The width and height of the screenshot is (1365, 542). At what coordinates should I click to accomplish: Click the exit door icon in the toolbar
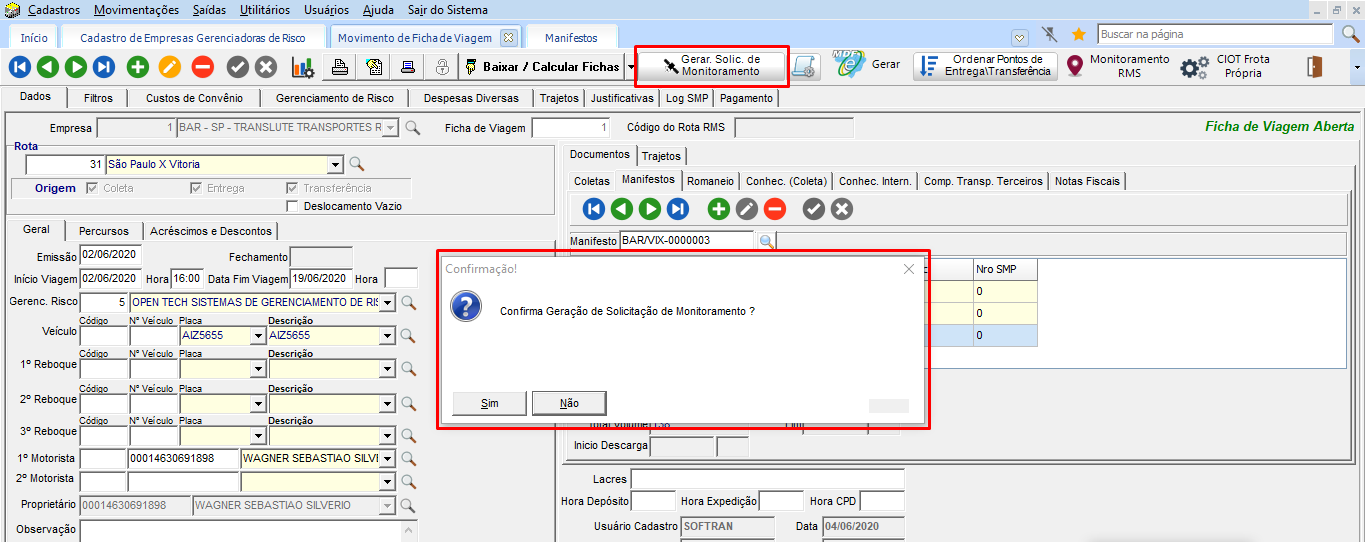pos(1315,67)
